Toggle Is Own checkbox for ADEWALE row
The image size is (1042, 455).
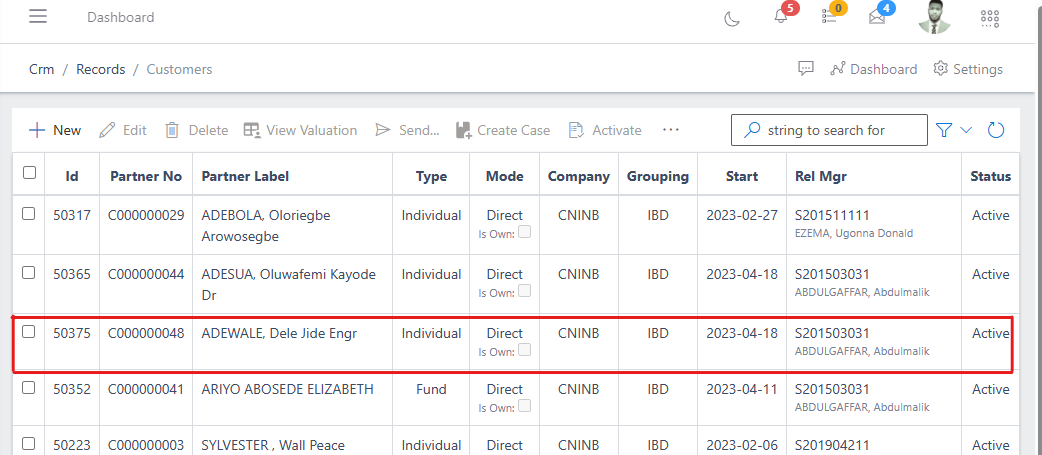[x=524, y=349]
